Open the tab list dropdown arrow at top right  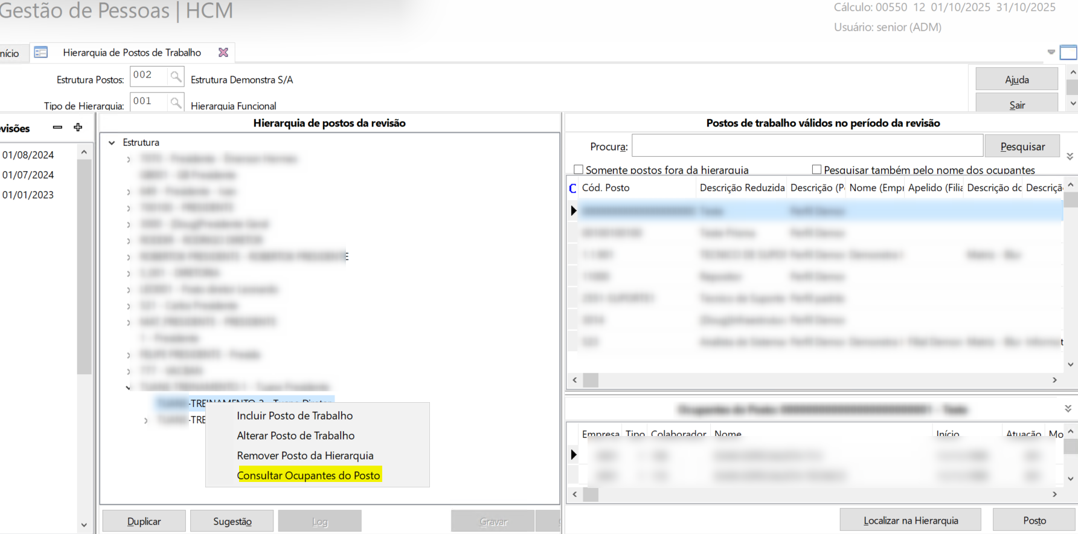[1051, 53]
